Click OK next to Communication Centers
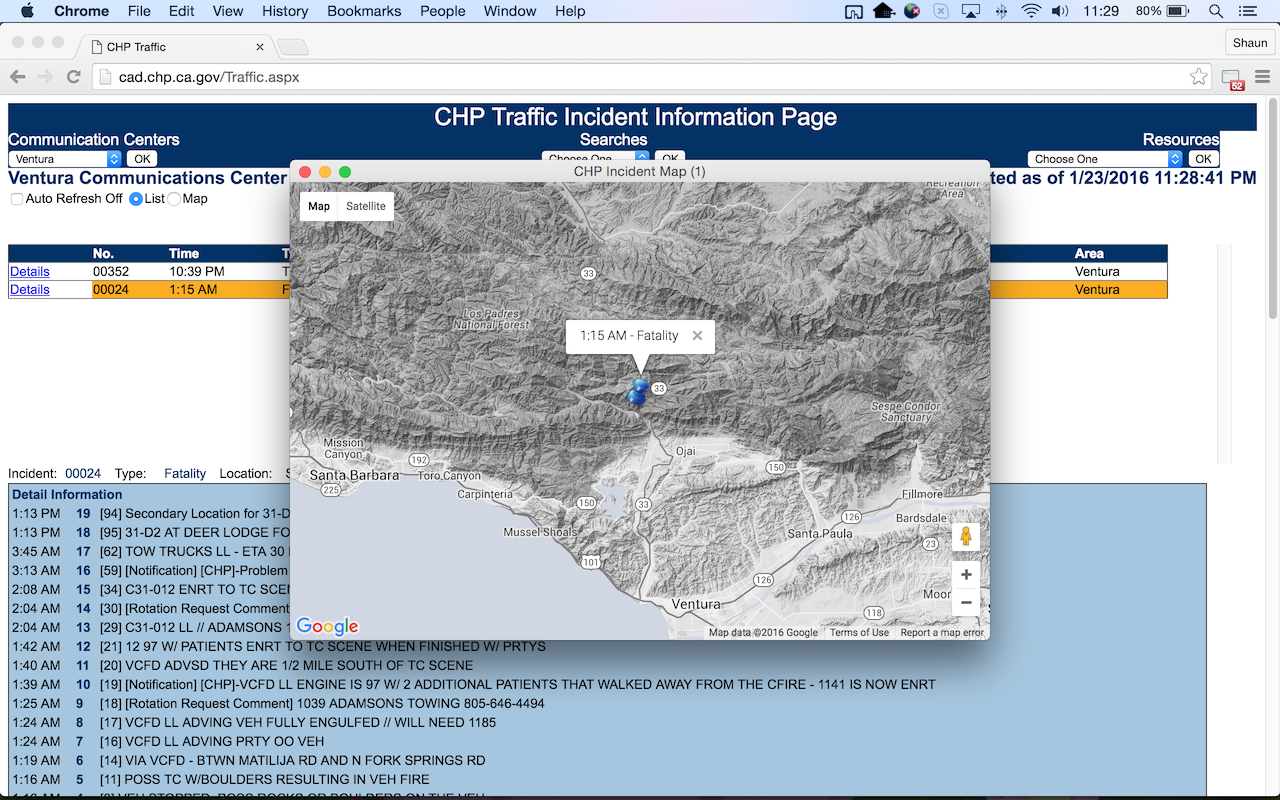The width and height of the screenshot is (1280, 800). 142,159
